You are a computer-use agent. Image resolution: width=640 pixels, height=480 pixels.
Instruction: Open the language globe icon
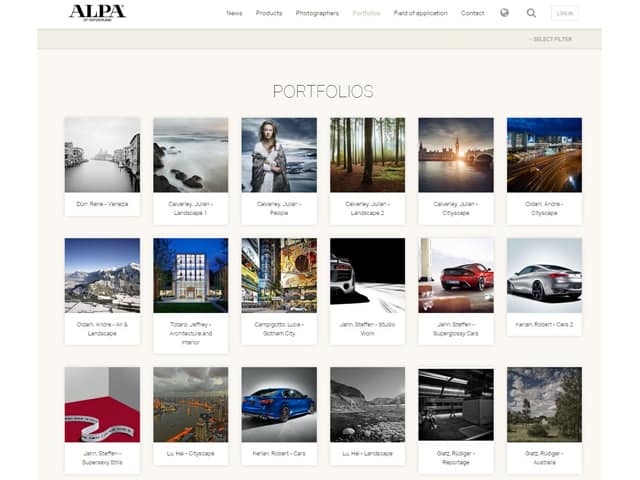point(504,13)
